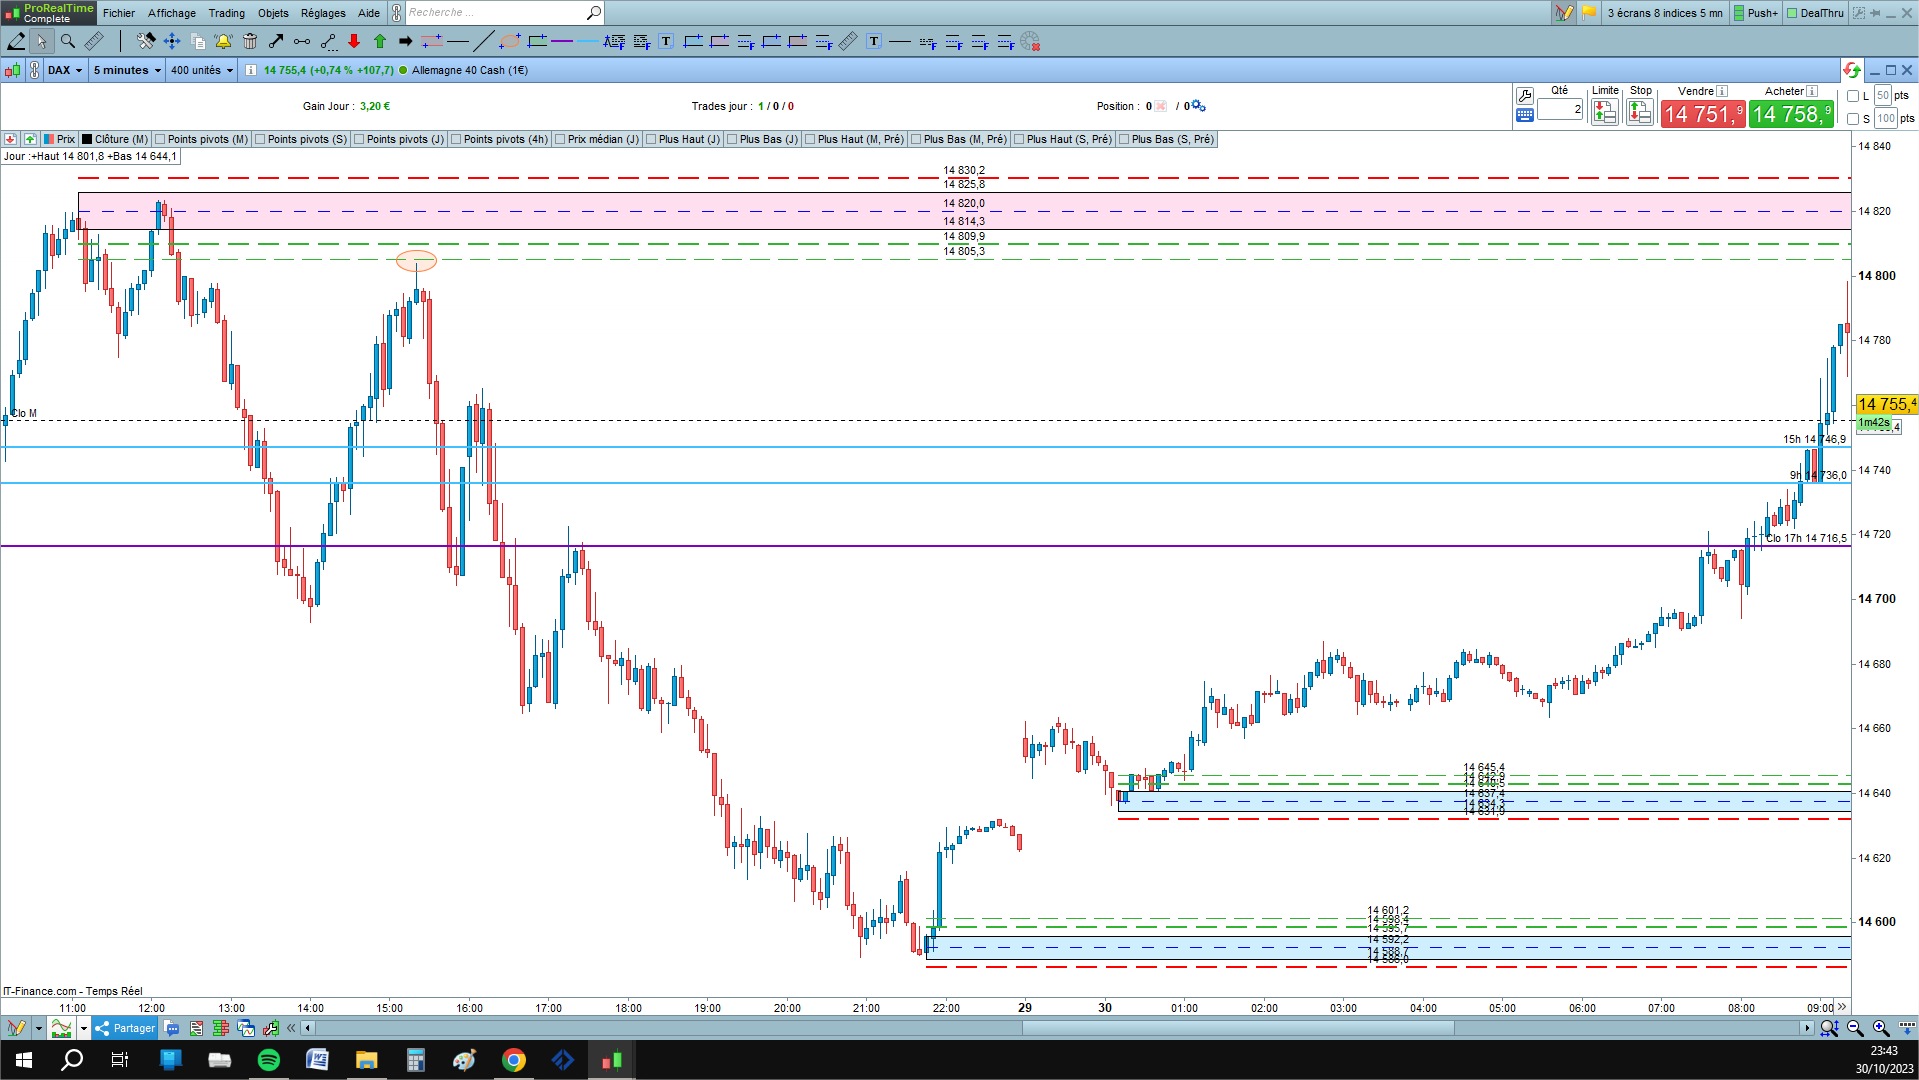This screenshot has height=1080, width=1919.
Task: Toggle the Points pivots (M) checkbox
Action: [160, 139]
